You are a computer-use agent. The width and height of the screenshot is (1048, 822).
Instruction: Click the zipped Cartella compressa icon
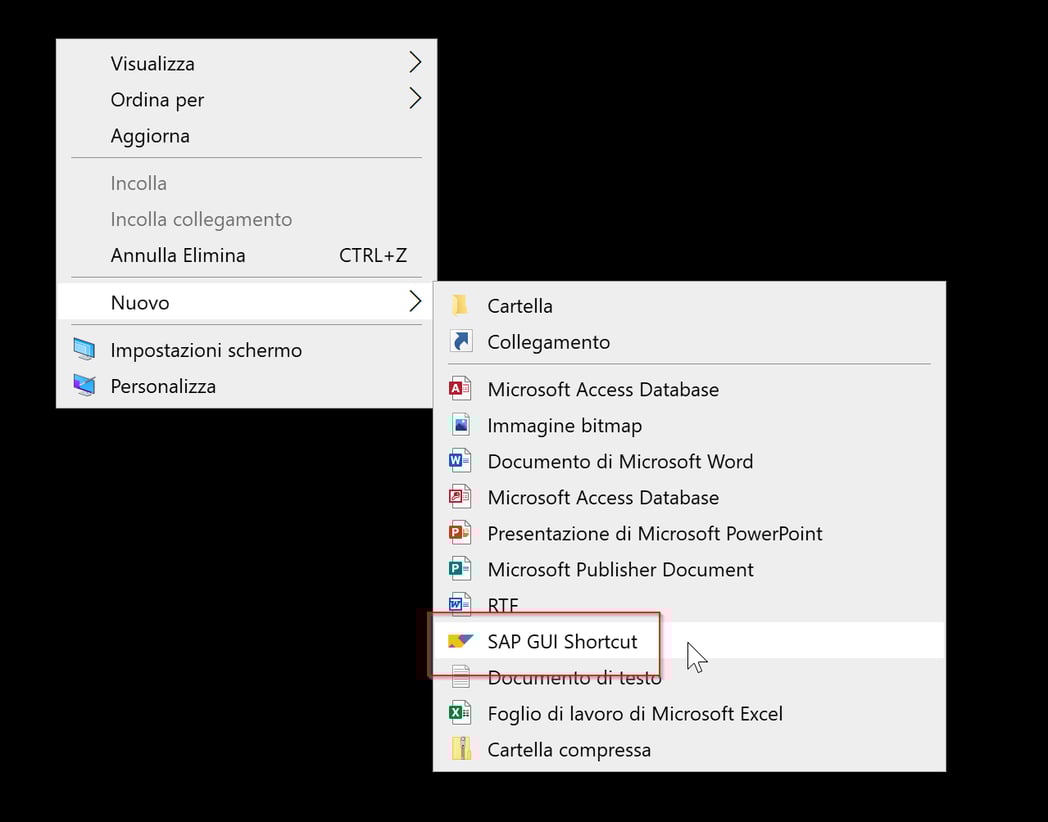(461, 749)
